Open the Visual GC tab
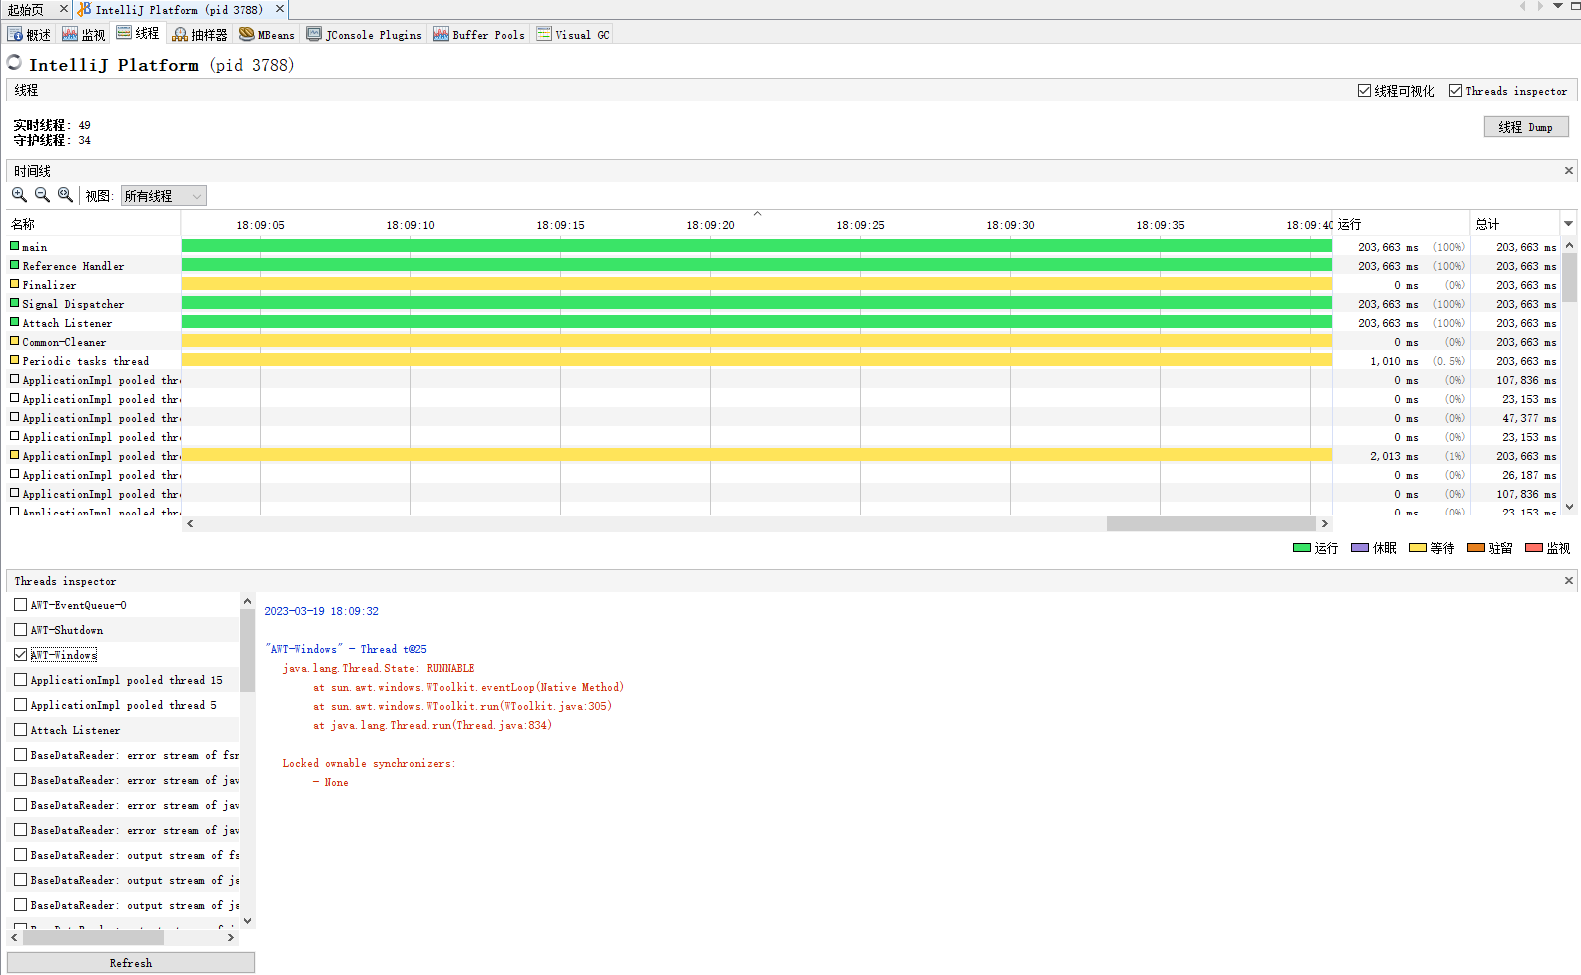 point(572,34)
